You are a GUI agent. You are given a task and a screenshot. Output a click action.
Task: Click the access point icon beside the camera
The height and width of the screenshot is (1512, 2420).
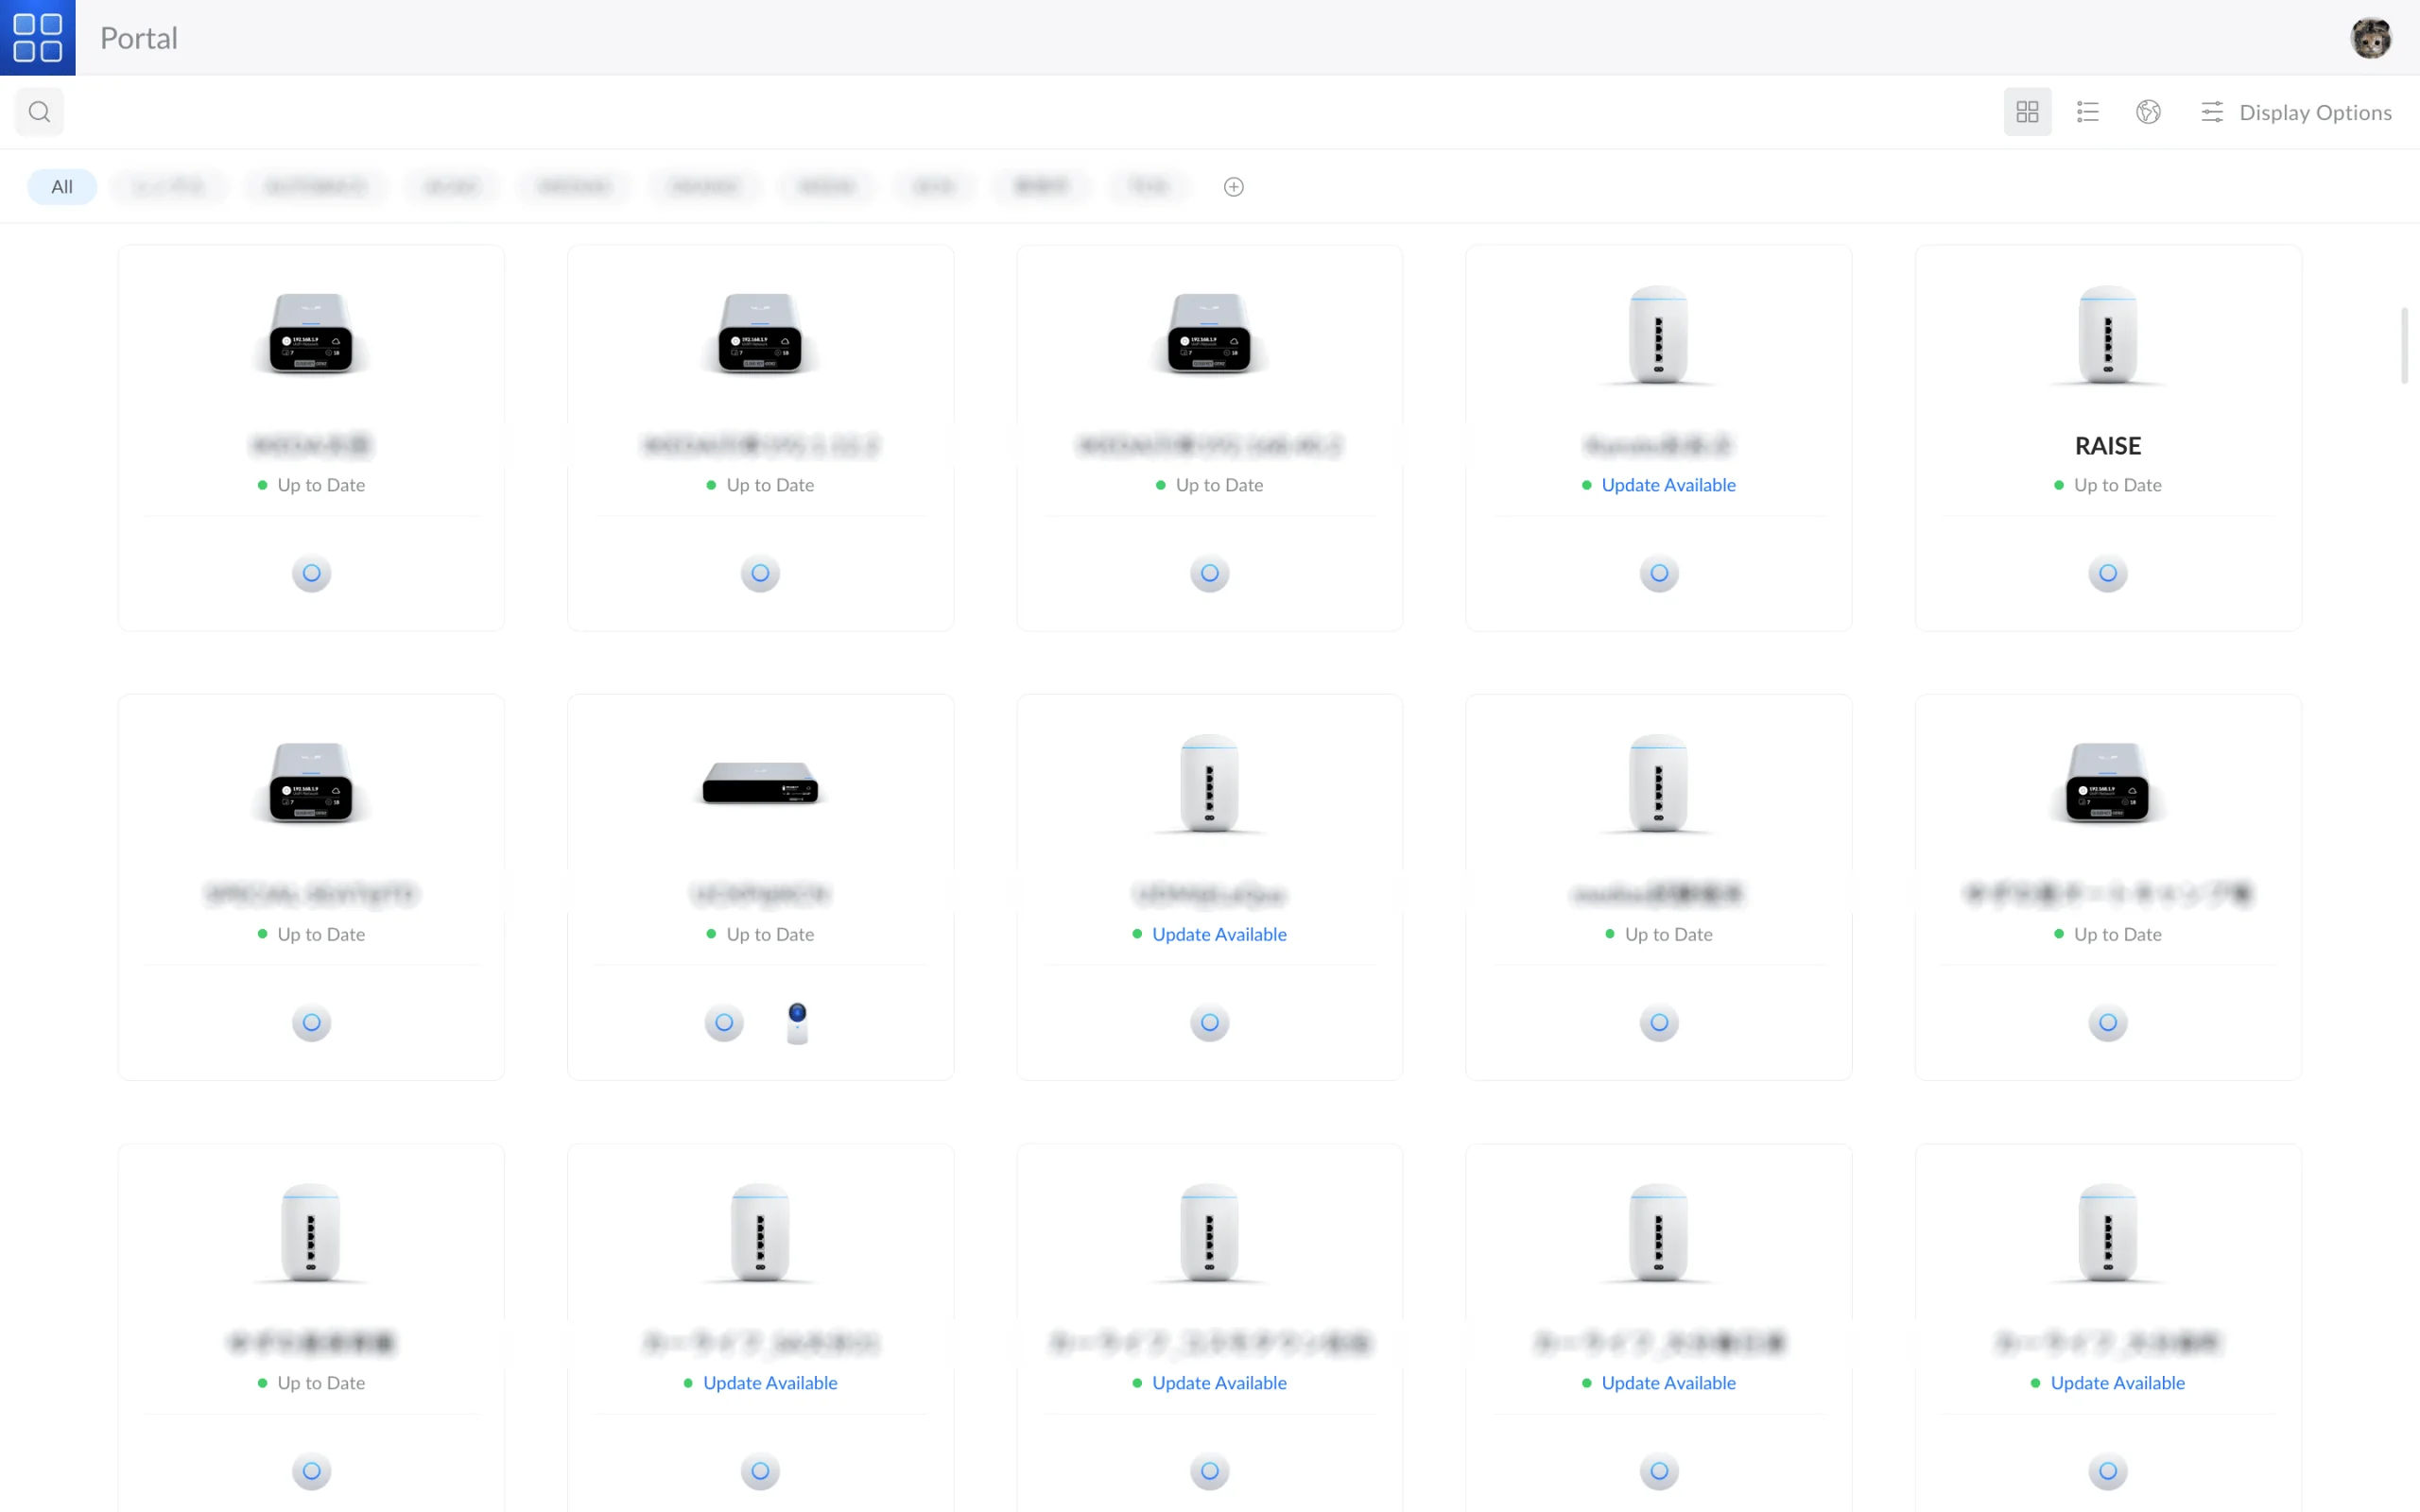tap(724, 1022)
